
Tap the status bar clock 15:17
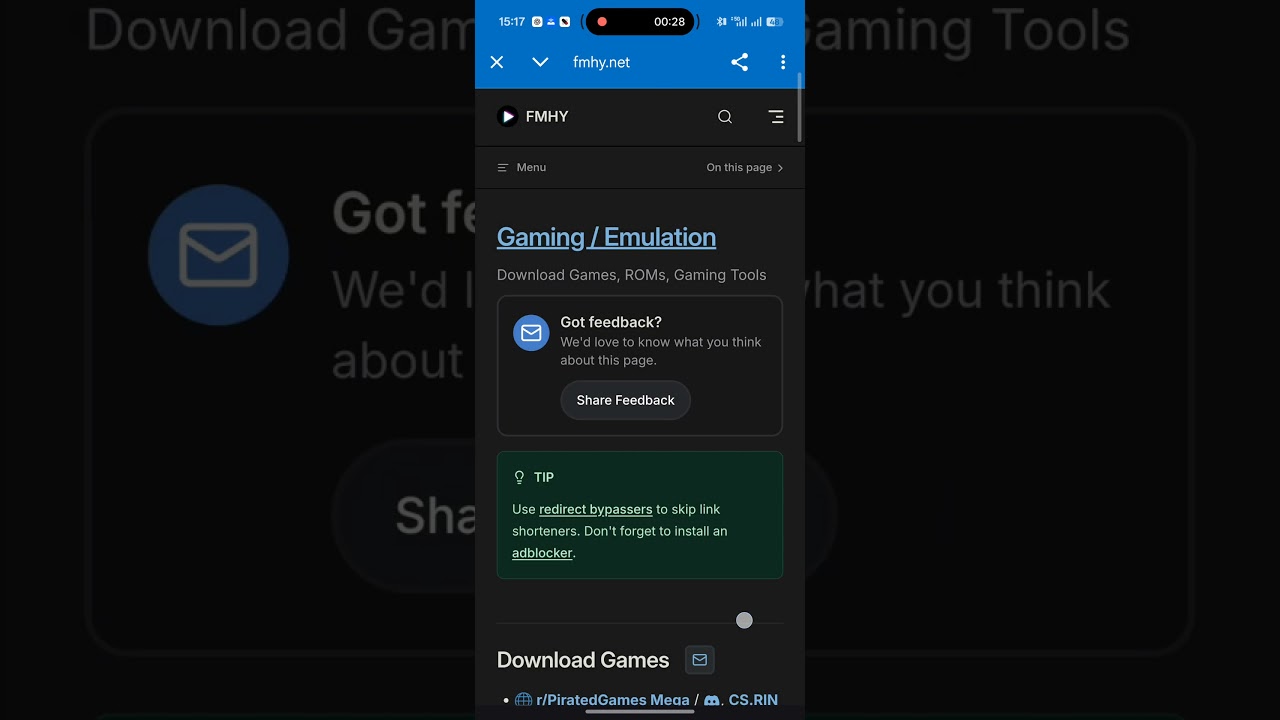click(511, 21)
